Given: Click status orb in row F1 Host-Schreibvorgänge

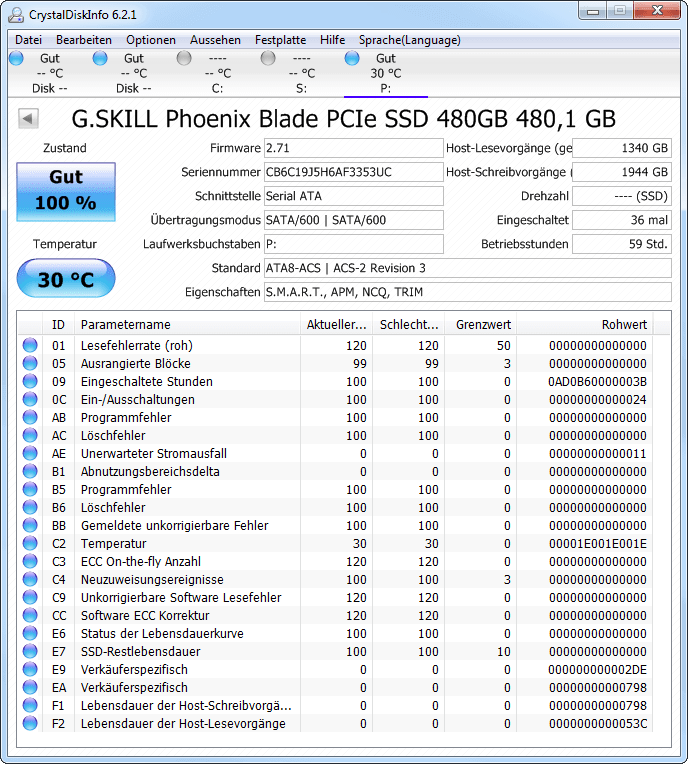Looking at the screenshot, I should point(30,706).
